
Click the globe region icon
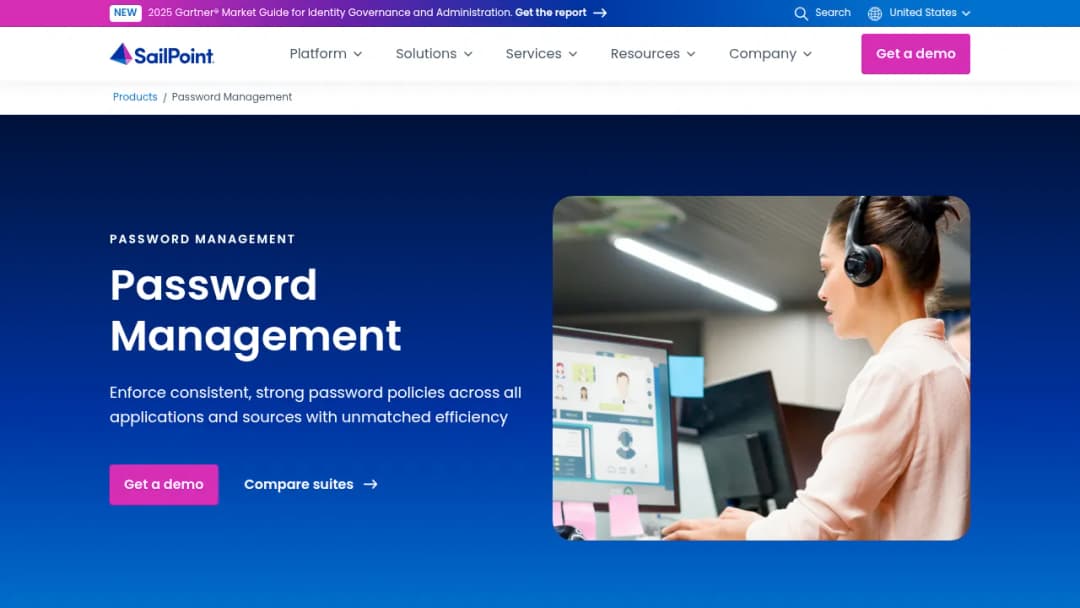coord(875,13)
